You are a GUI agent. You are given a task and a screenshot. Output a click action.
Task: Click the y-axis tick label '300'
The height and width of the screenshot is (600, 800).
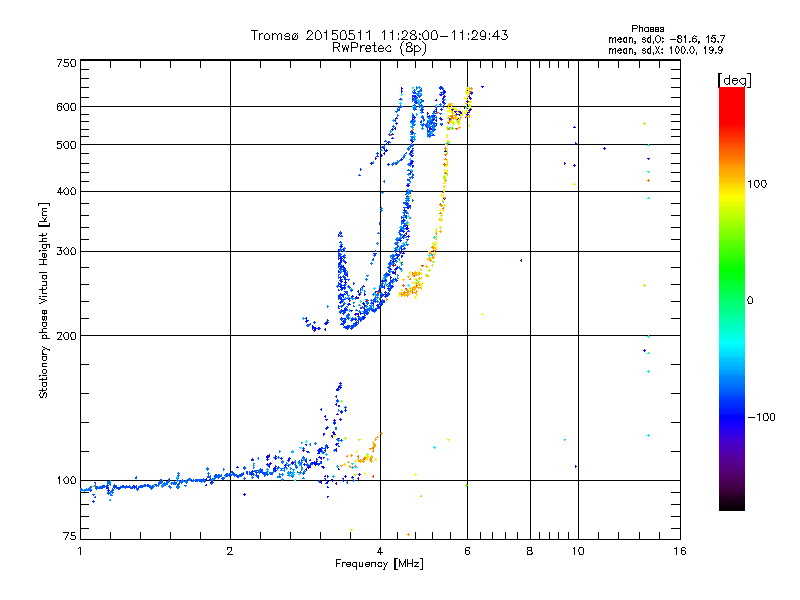(67, 252)
